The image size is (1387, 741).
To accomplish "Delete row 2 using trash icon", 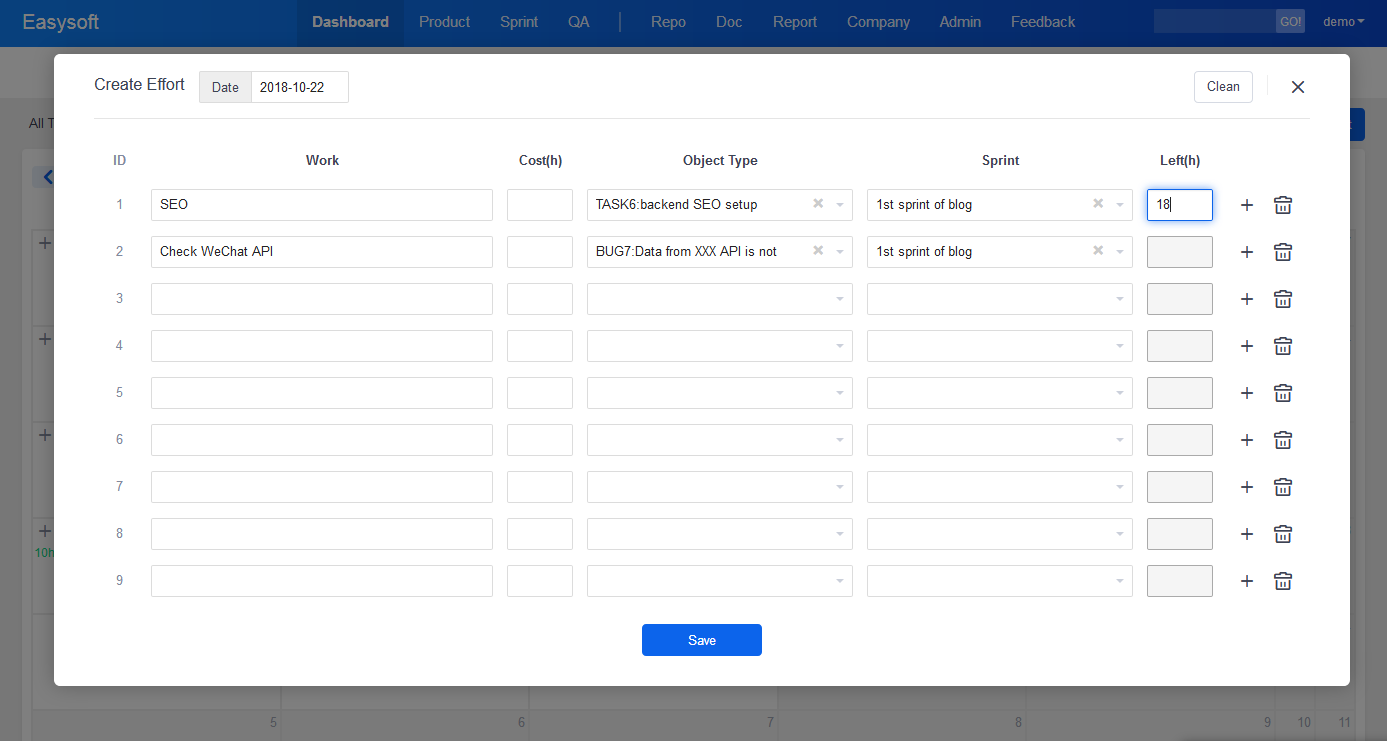I will coord(1283,252).
